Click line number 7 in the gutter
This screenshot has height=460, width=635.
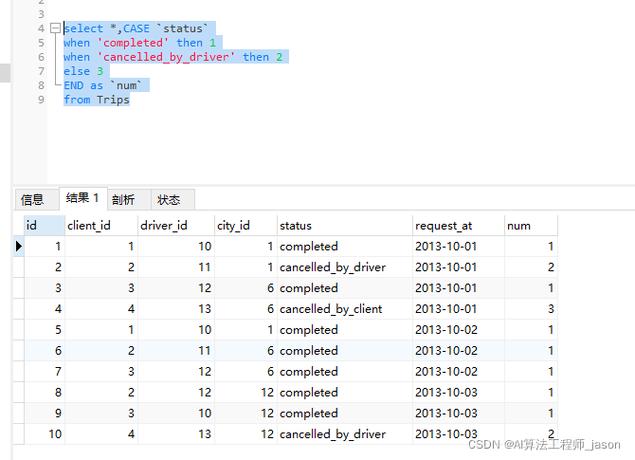tap(41, 71)
